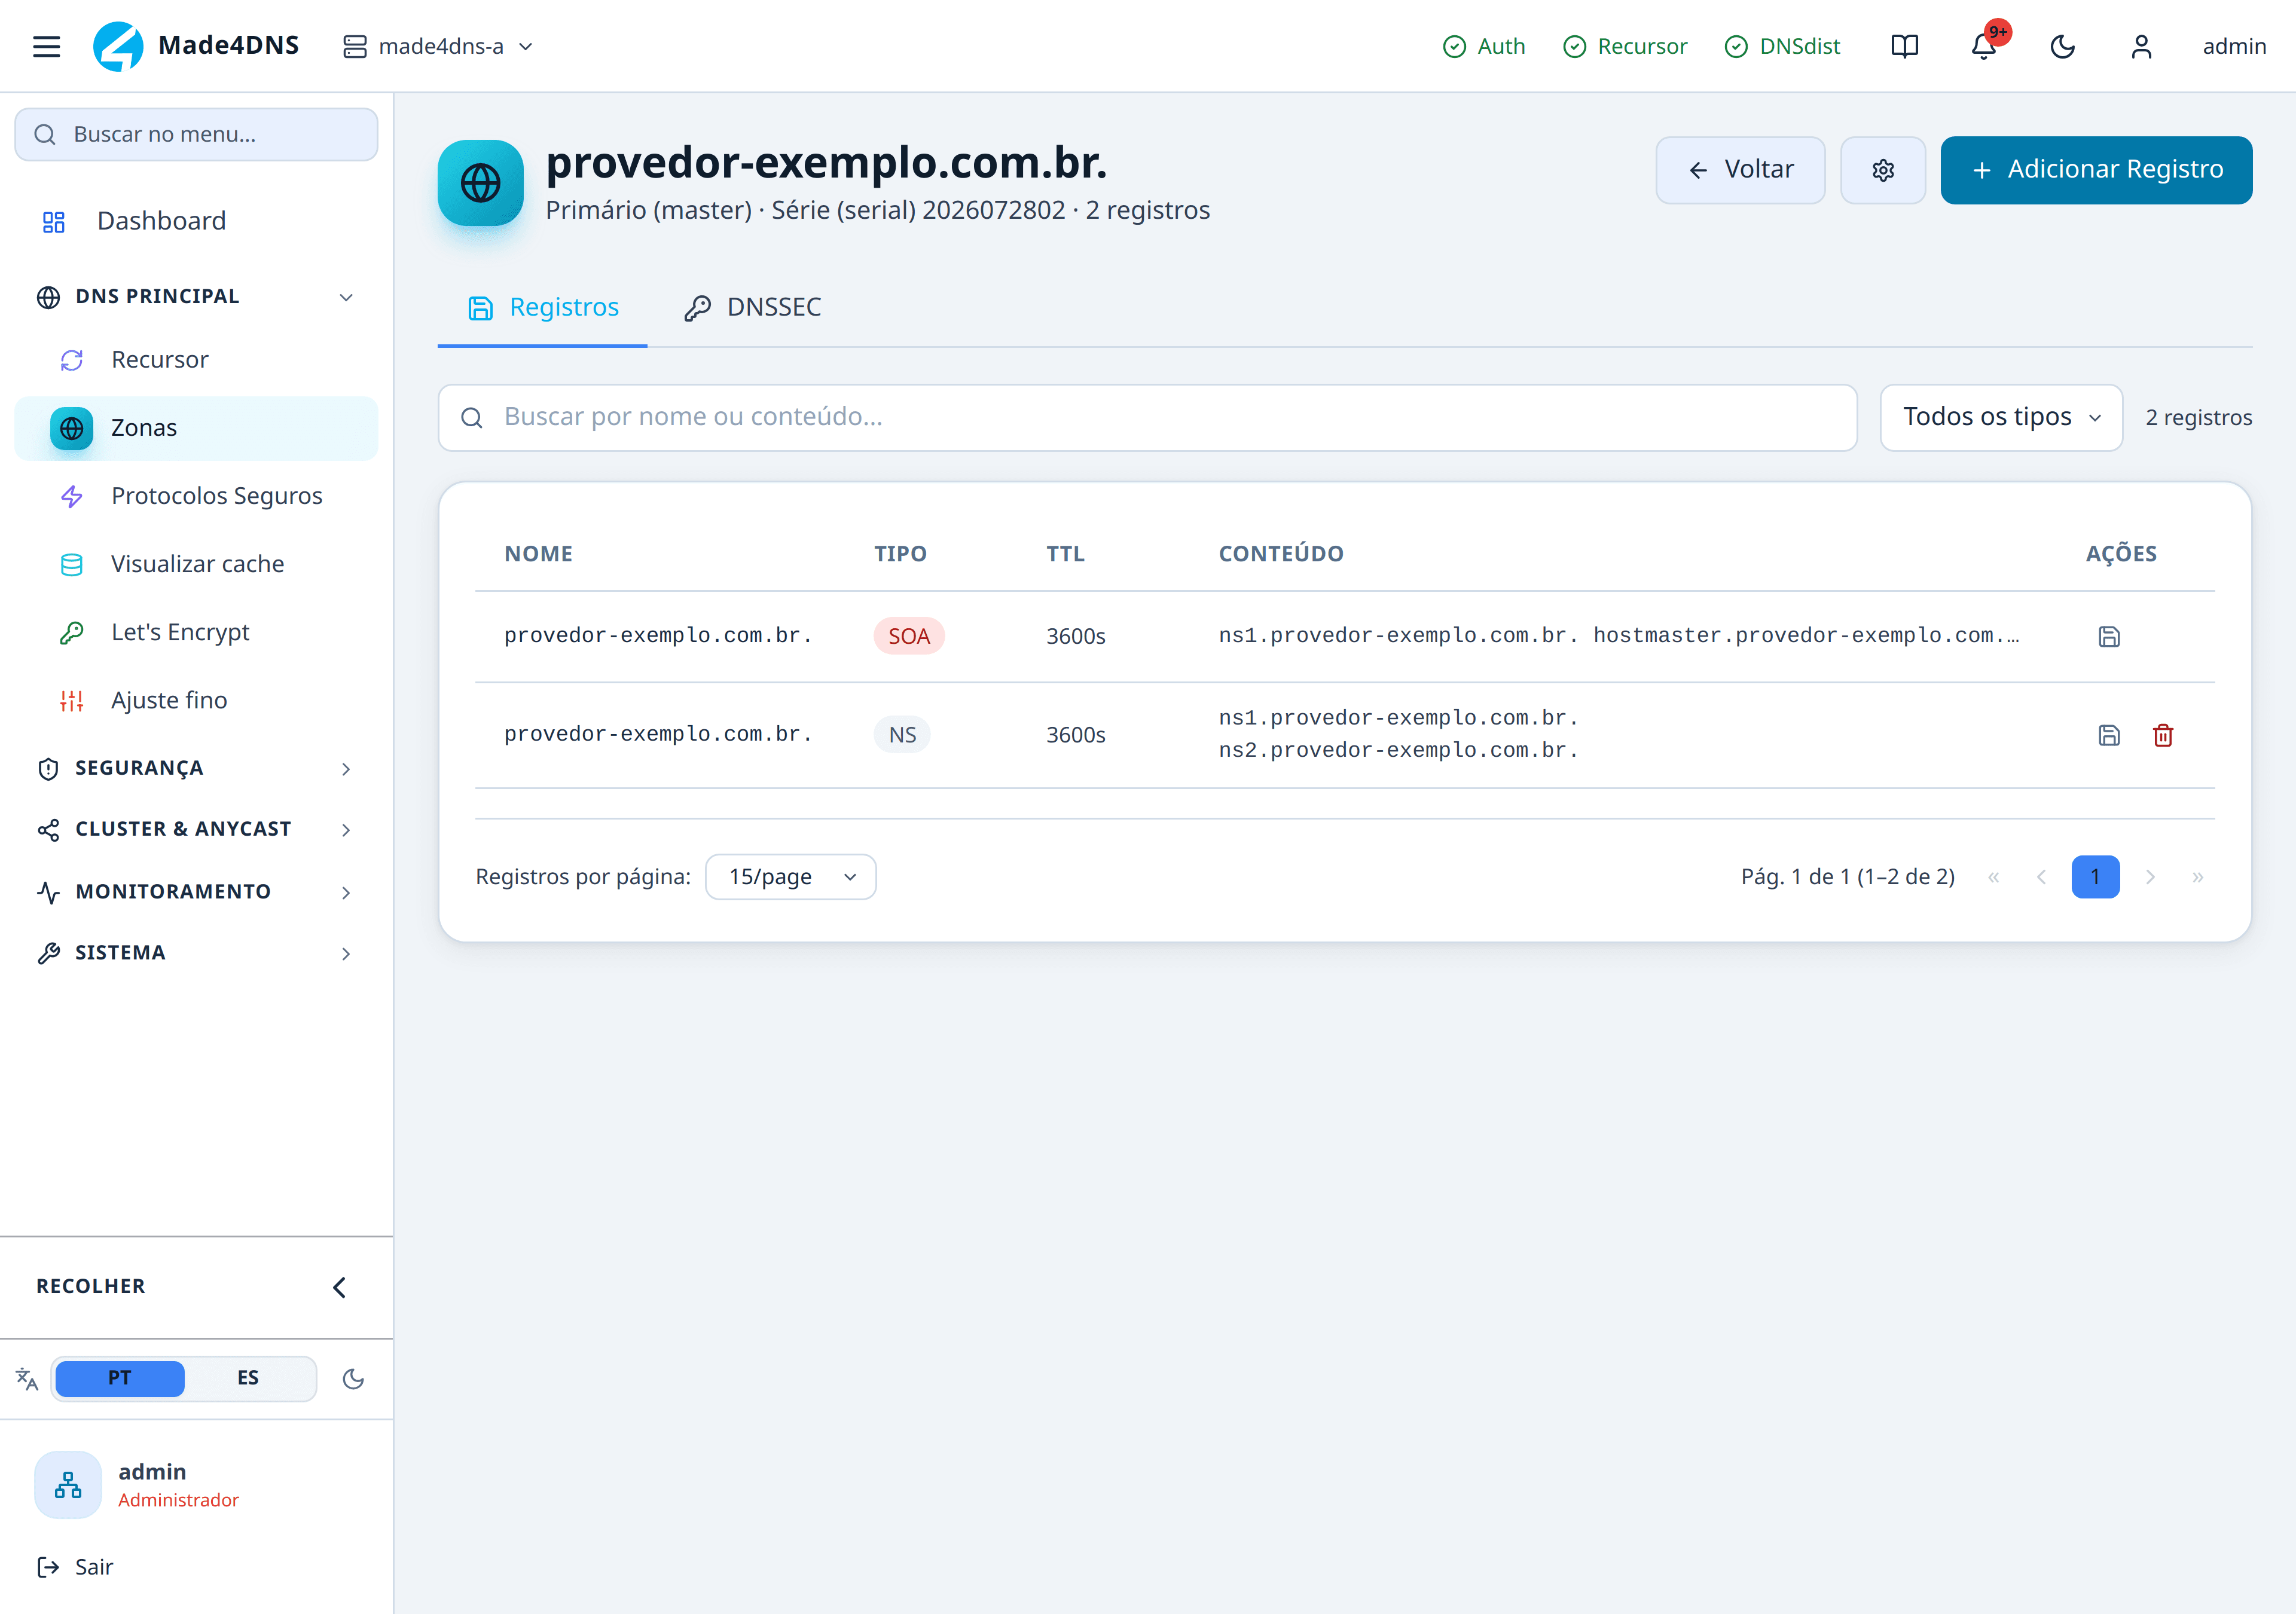The width and height of the screenshot is (2296, 1614).
Task: Click SOA content starting 'ns1.provedor-exemplo.com.br. hostmaster'
Action: click(1618, 636)
